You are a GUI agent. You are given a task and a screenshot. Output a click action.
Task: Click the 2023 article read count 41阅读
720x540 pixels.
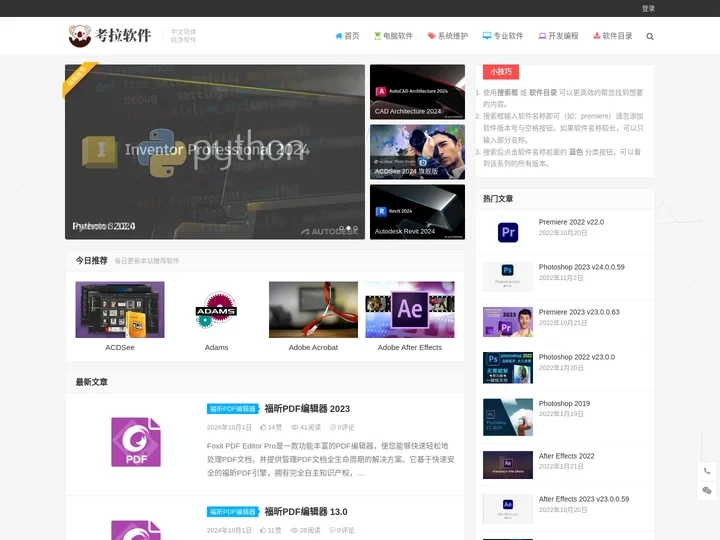tap(306, 428)
